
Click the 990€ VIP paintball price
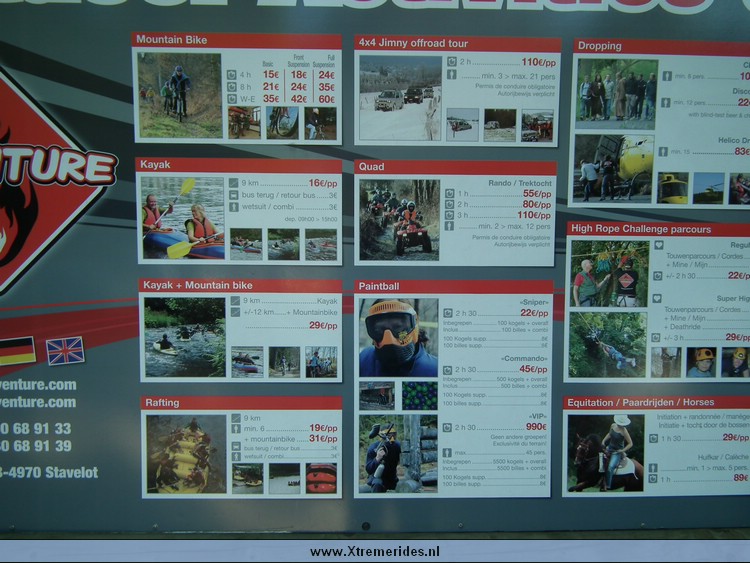coord(536,427)
